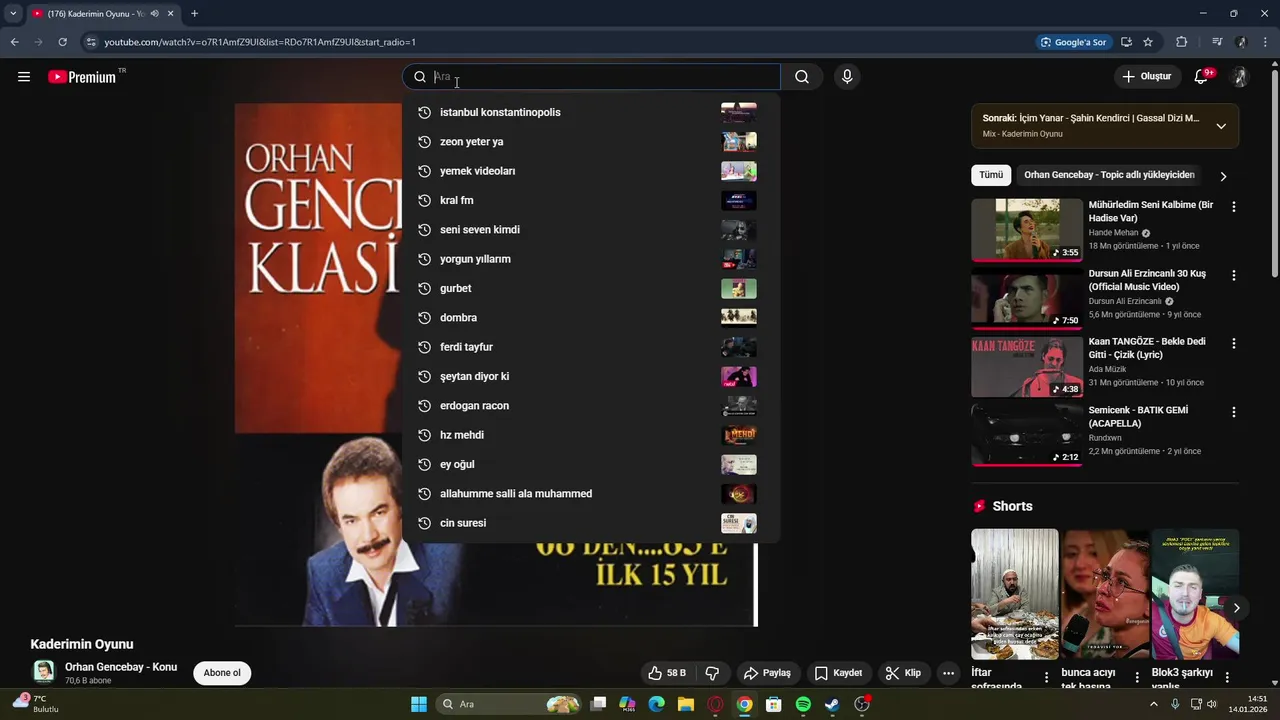Open Spotify from the taskbar

[803, 704]
